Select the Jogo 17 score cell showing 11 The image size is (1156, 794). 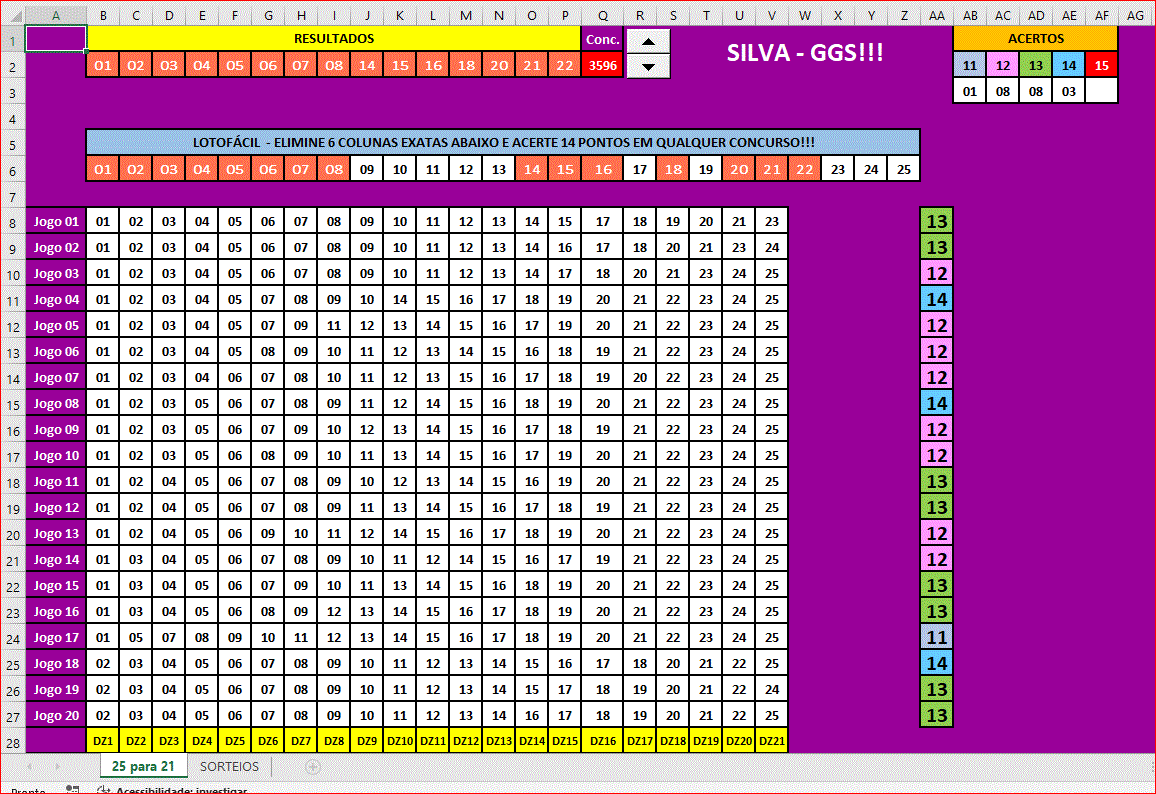tap(937, 637)
